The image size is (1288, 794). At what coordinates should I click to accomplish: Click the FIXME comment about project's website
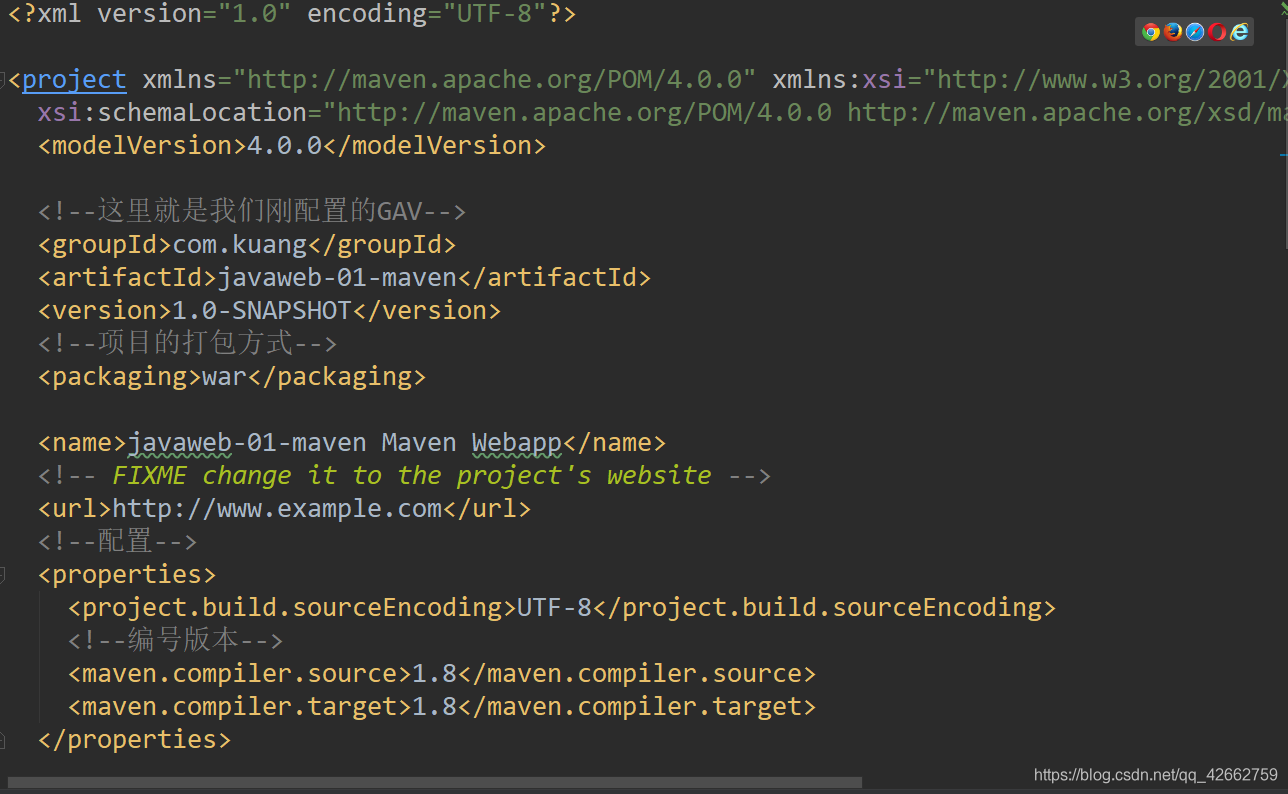click(404, 476)
